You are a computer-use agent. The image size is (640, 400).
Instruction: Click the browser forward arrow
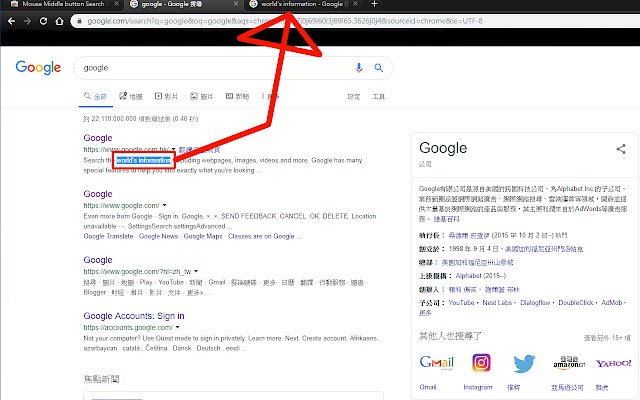pyautogui.click(x=27, y=21)
